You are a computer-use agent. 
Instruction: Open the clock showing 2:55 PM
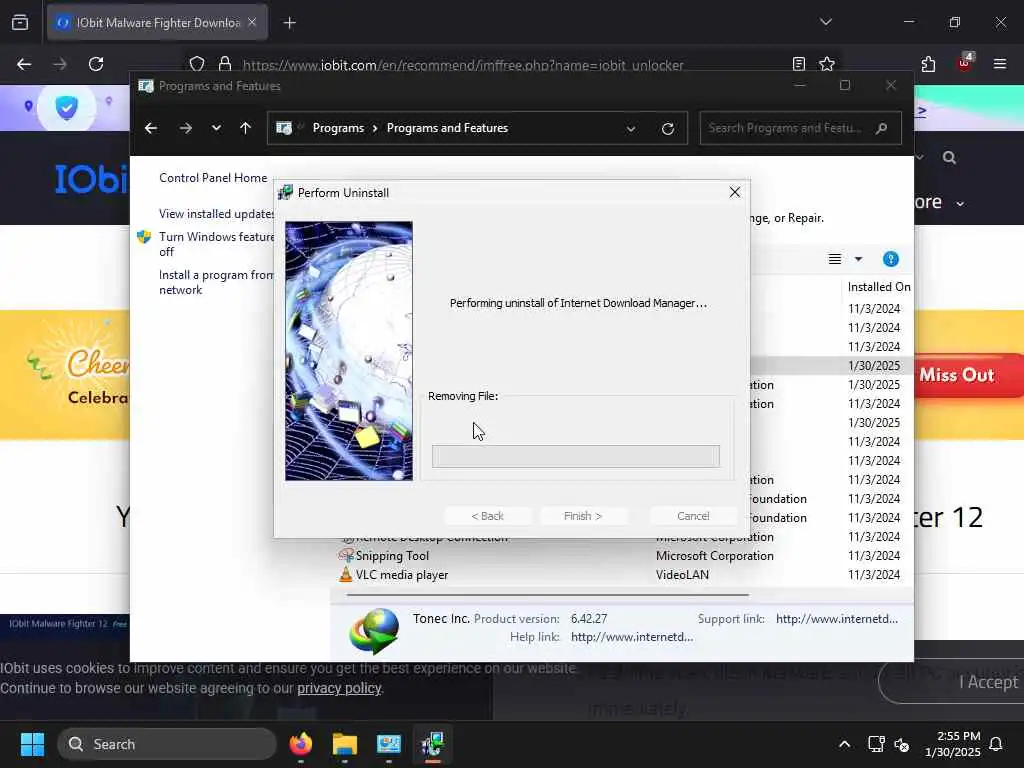point(952,744)
